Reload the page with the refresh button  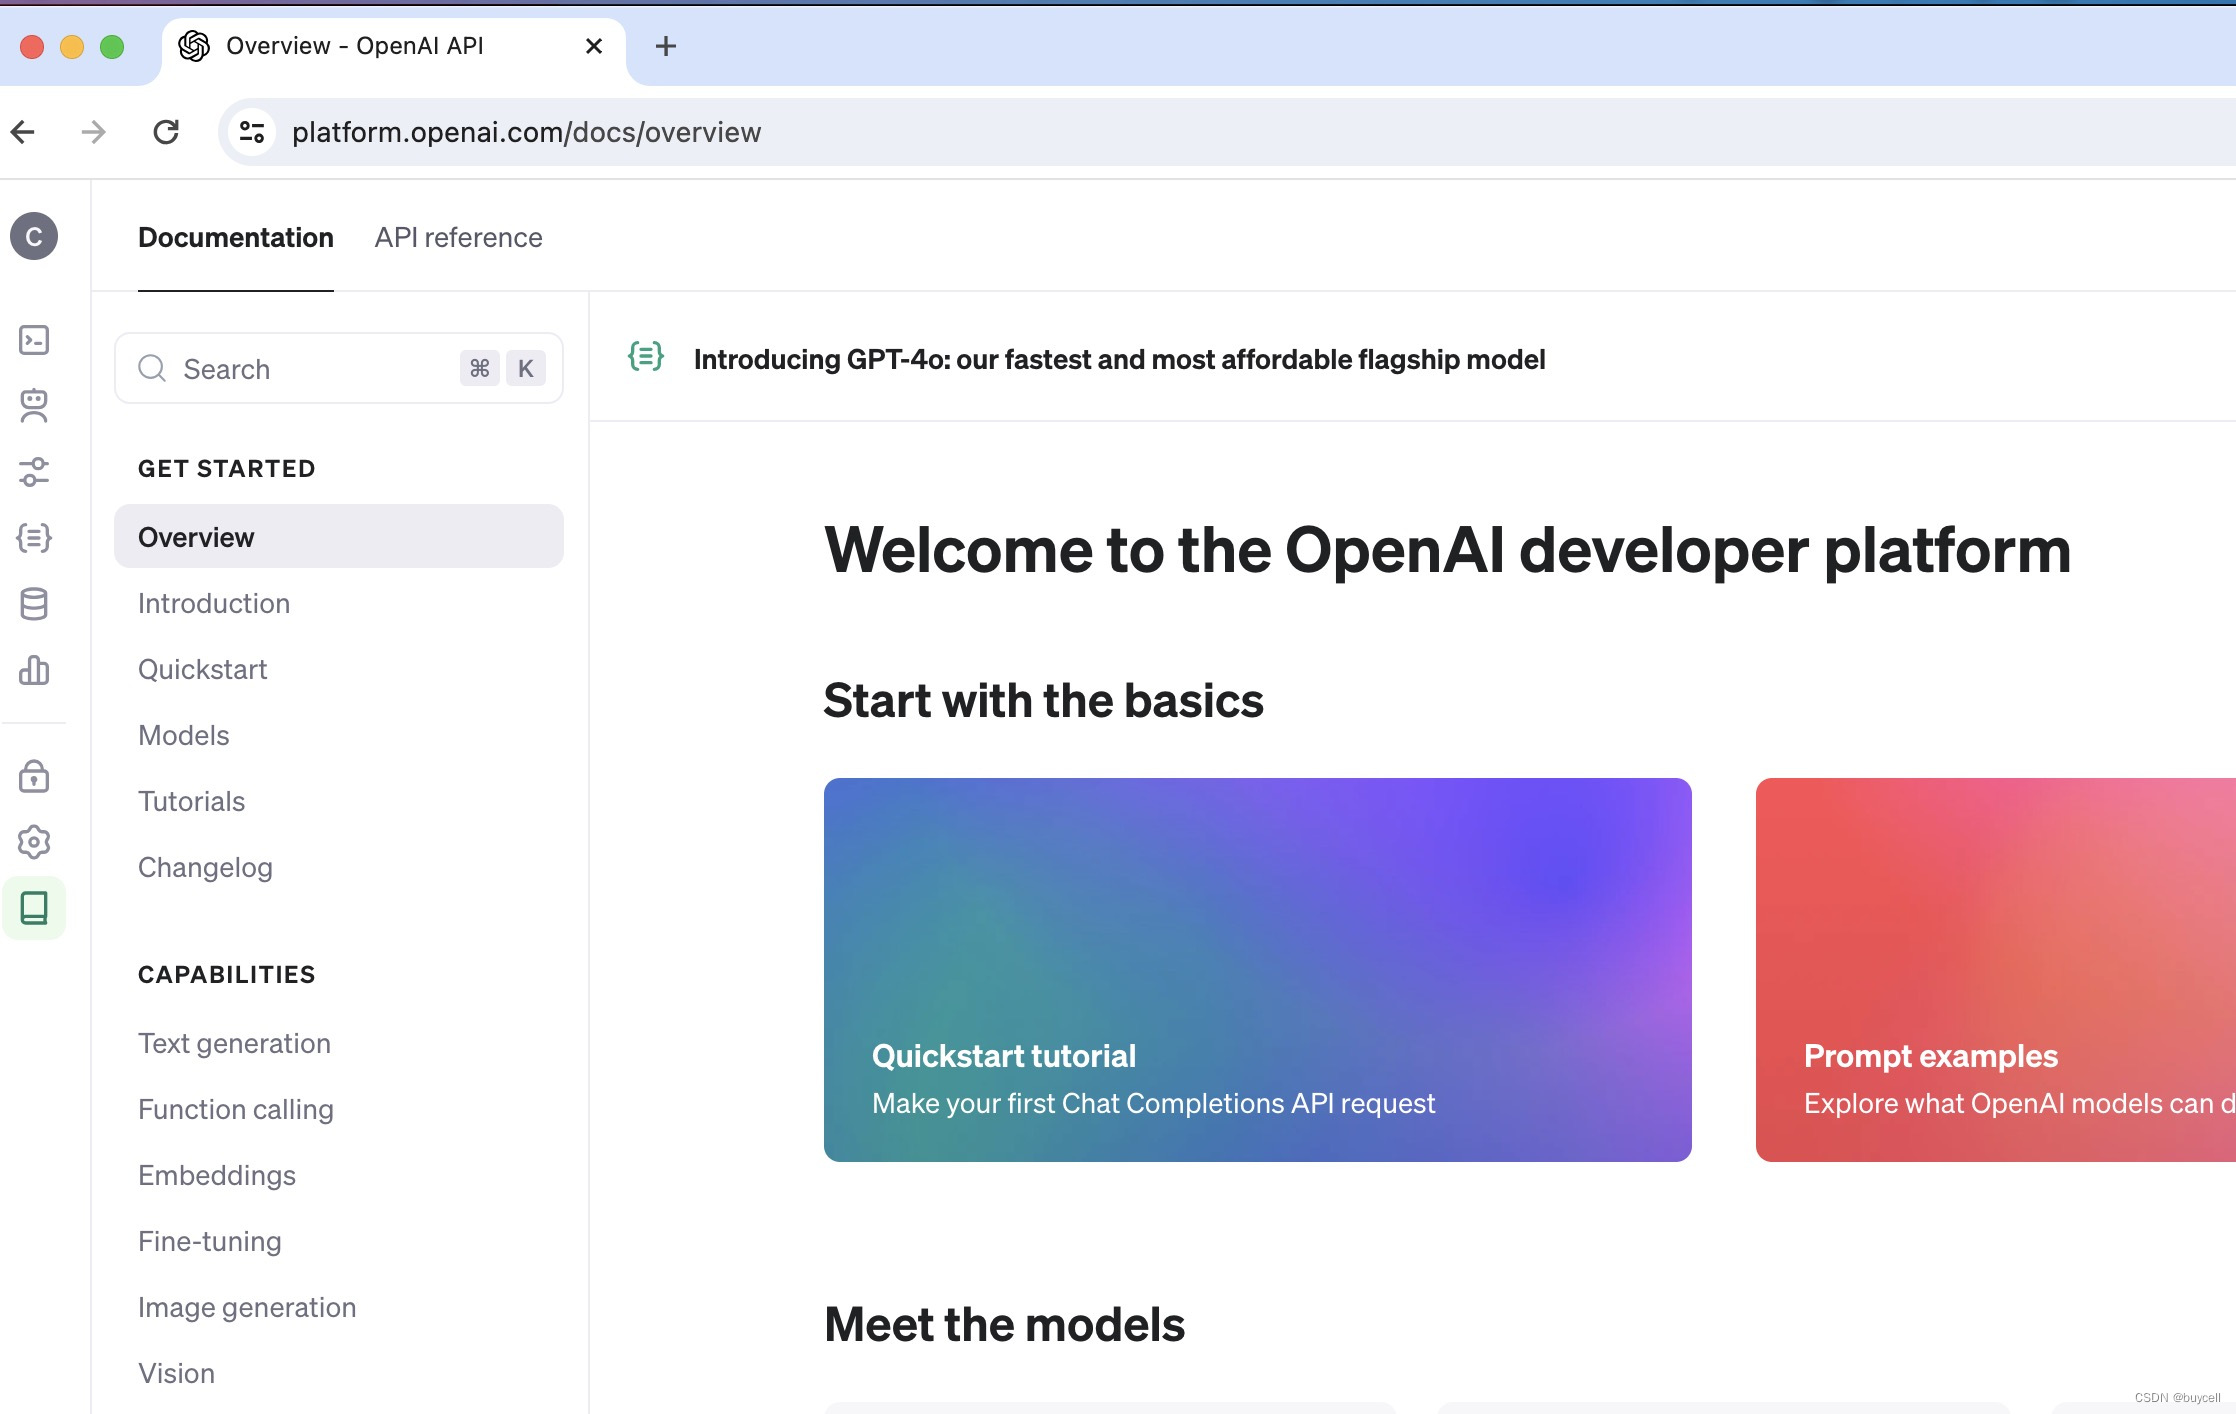point(166,131)
